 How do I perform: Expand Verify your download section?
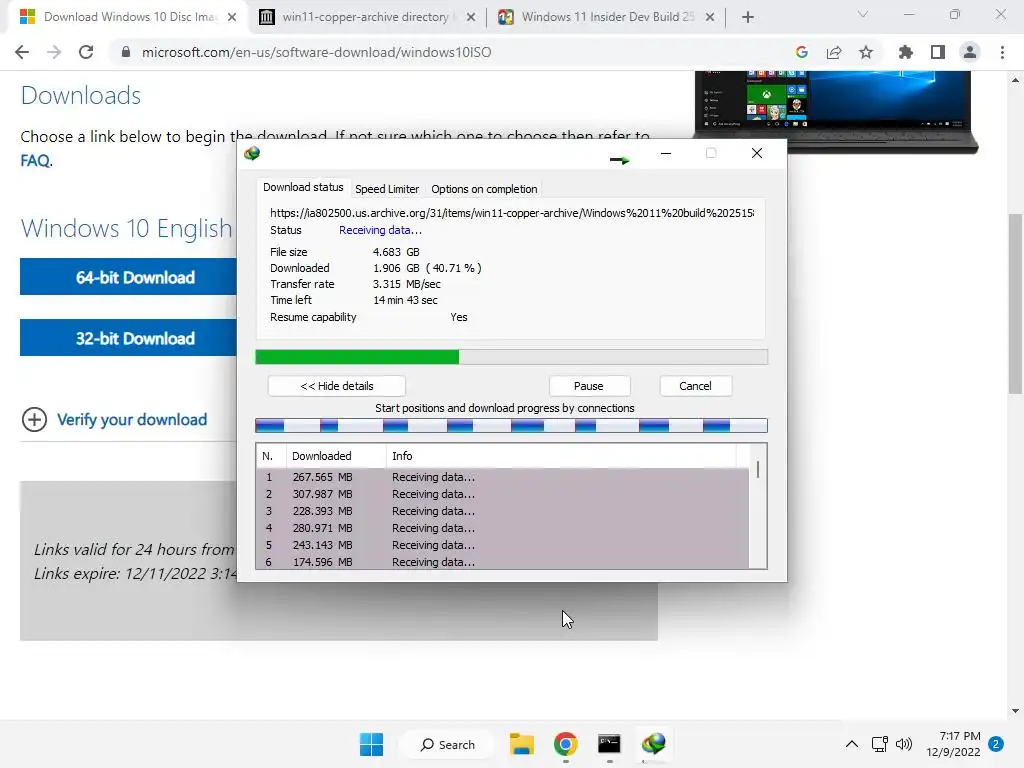[114, 419]
